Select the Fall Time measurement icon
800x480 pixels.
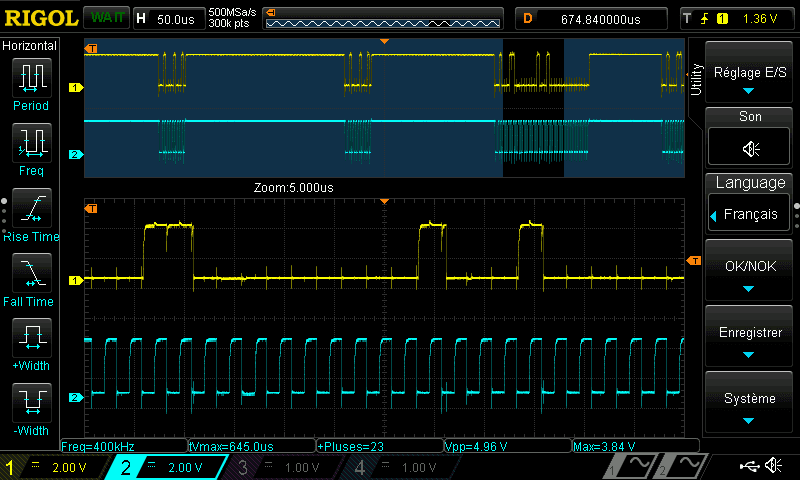[32, 273]
